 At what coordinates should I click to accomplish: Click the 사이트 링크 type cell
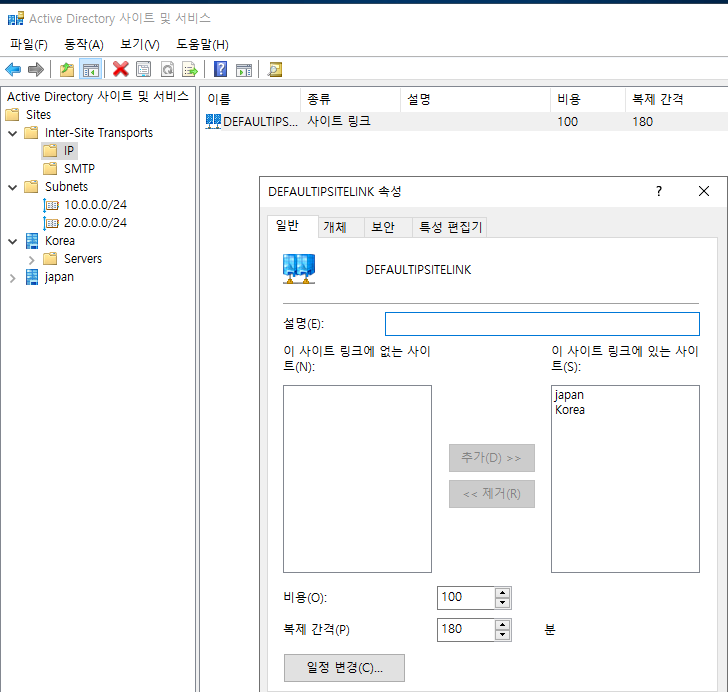click(x=339, y=121)
